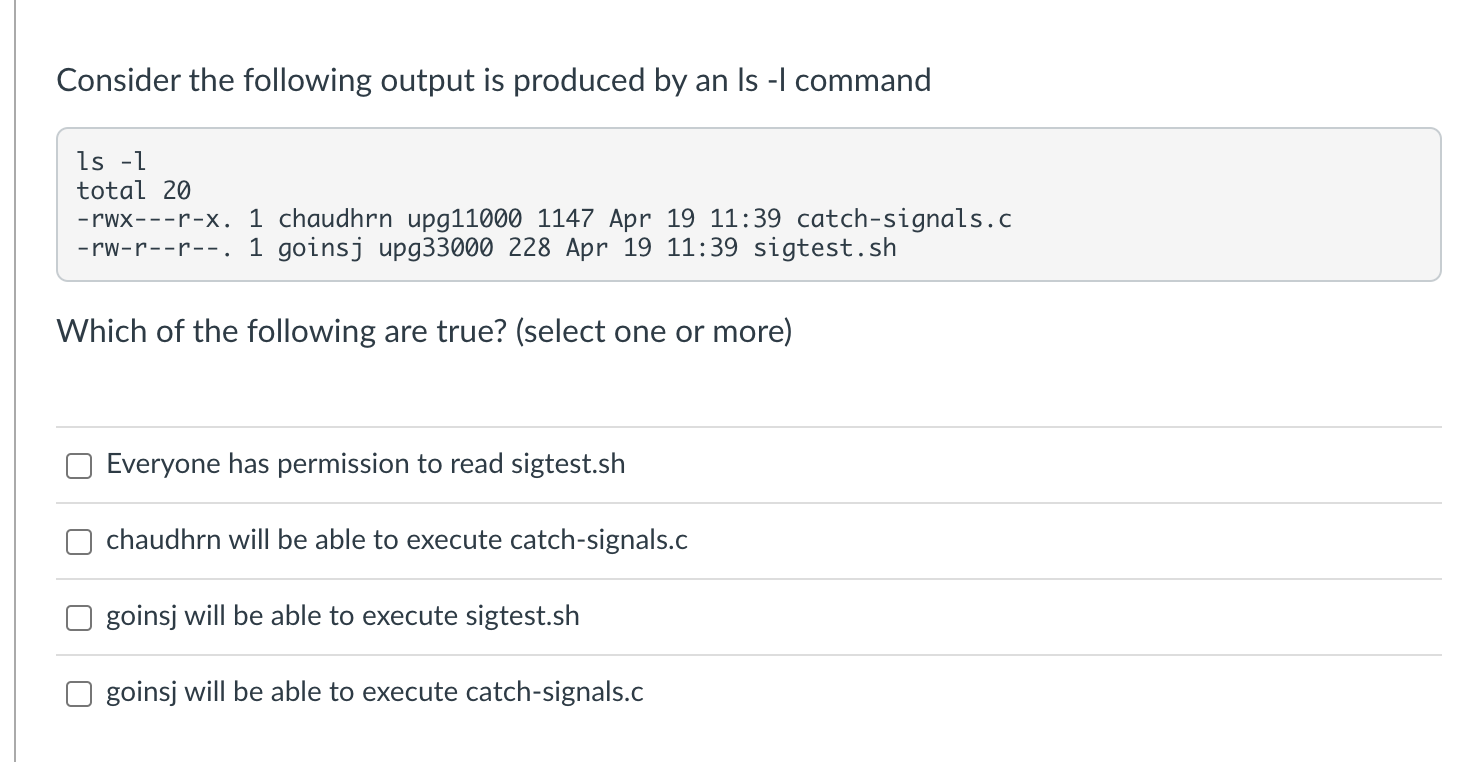1480x762 pixels.
Task: Click owner name chaudhrn in the listing
Action: (335, 218)
